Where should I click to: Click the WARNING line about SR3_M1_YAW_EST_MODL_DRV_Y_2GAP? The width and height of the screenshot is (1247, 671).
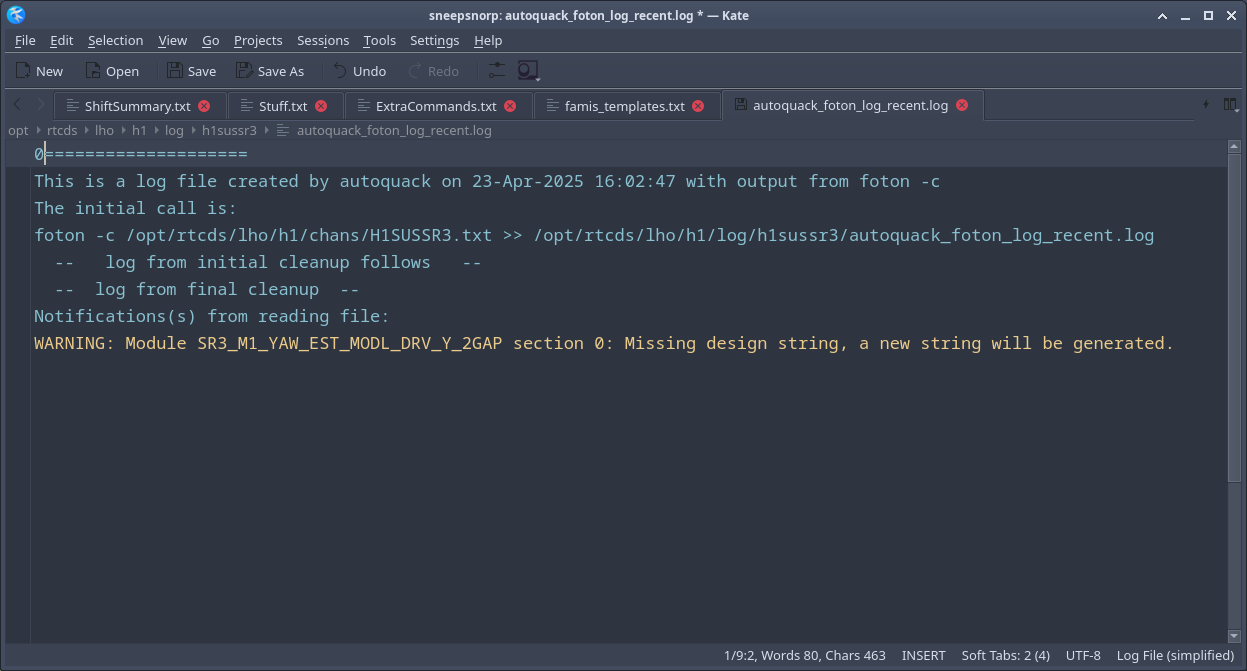pos(604,343)
